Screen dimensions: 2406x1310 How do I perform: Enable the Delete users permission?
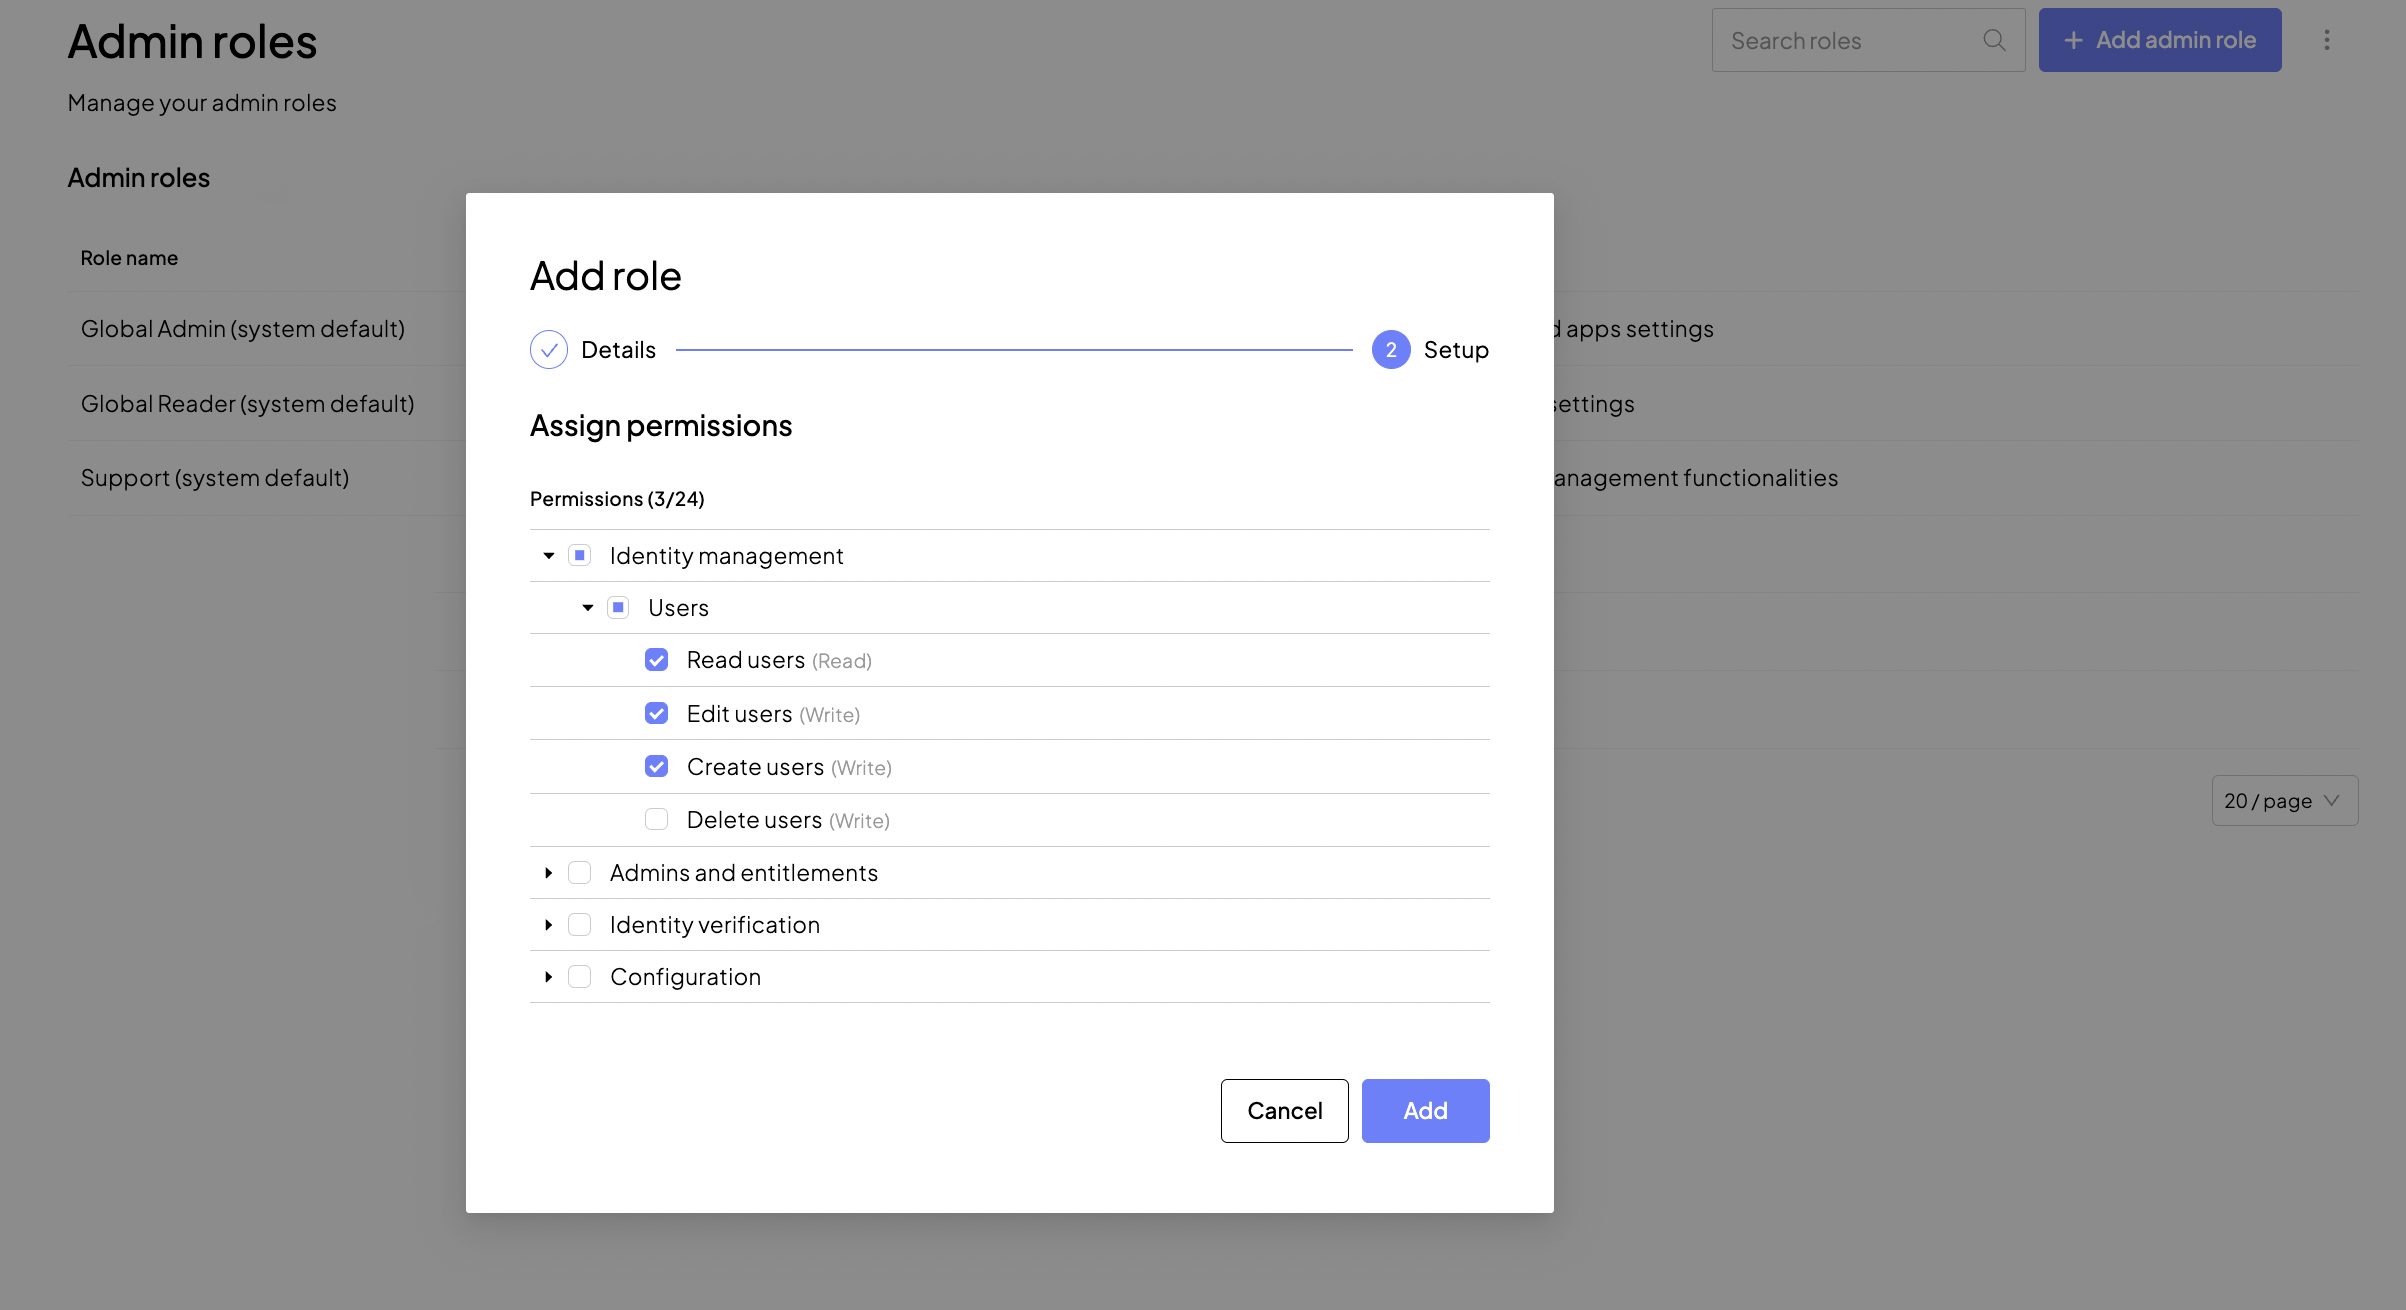[x=656, y=820]
